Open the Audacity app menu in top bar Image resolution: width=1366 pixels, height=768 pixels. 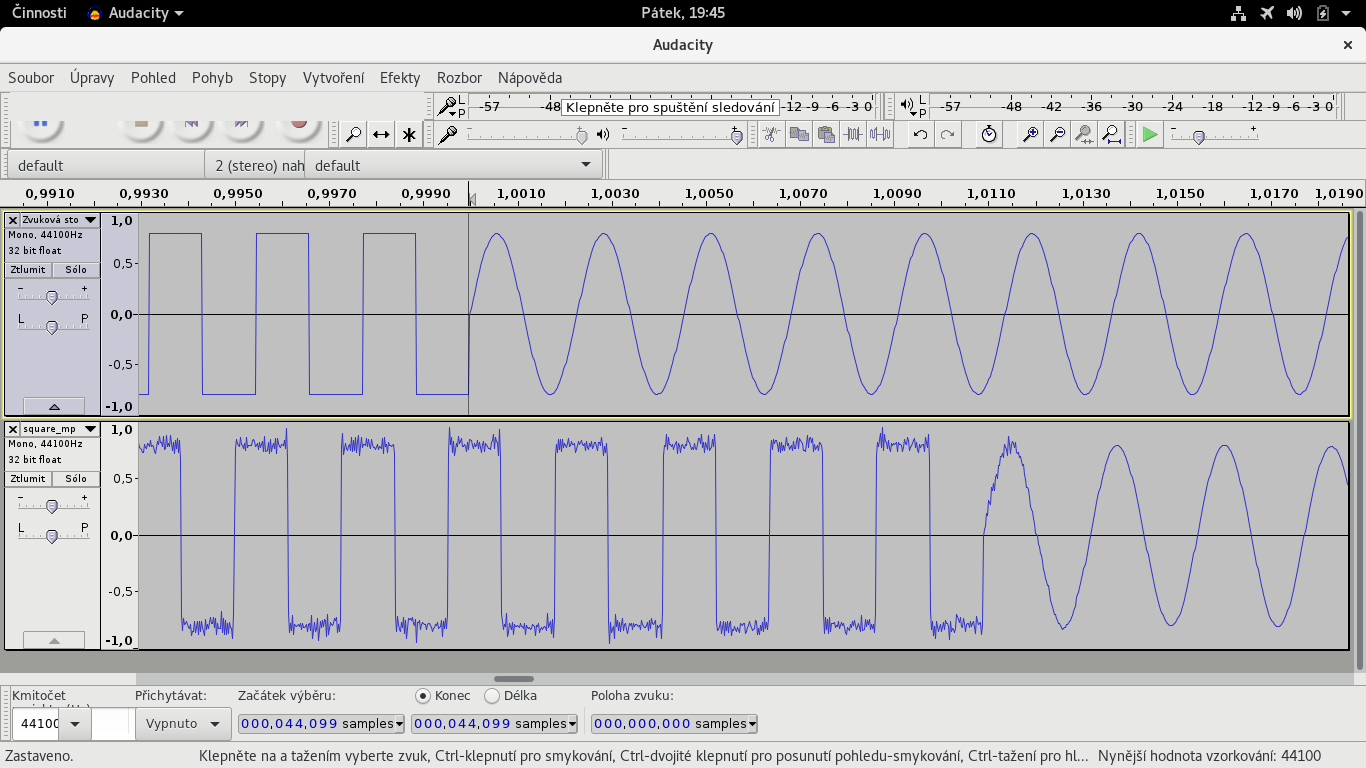pos(136,13)
